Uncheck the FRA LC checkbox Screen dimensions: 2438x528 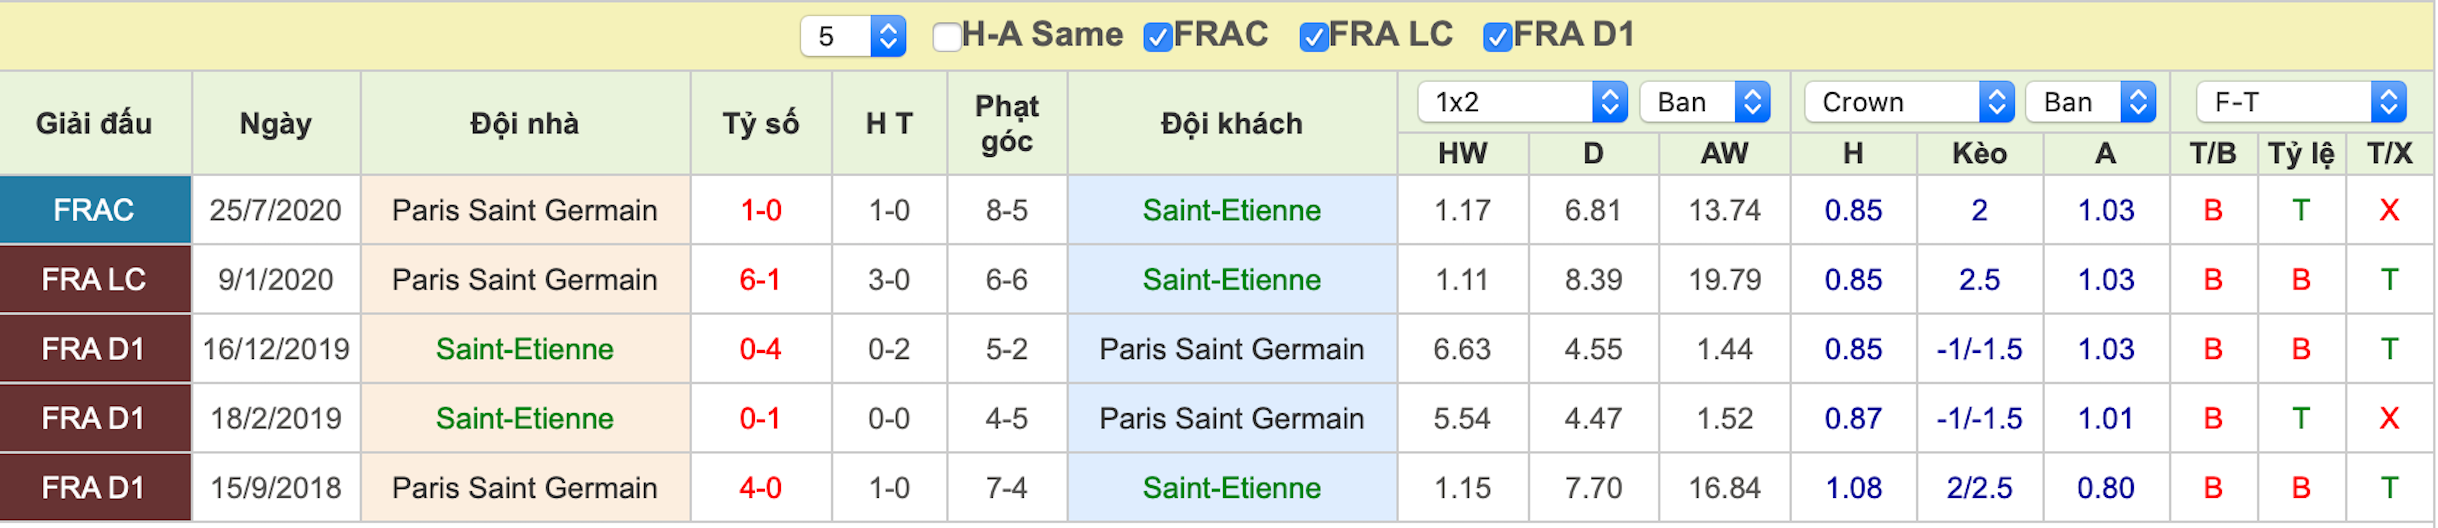1313,37
